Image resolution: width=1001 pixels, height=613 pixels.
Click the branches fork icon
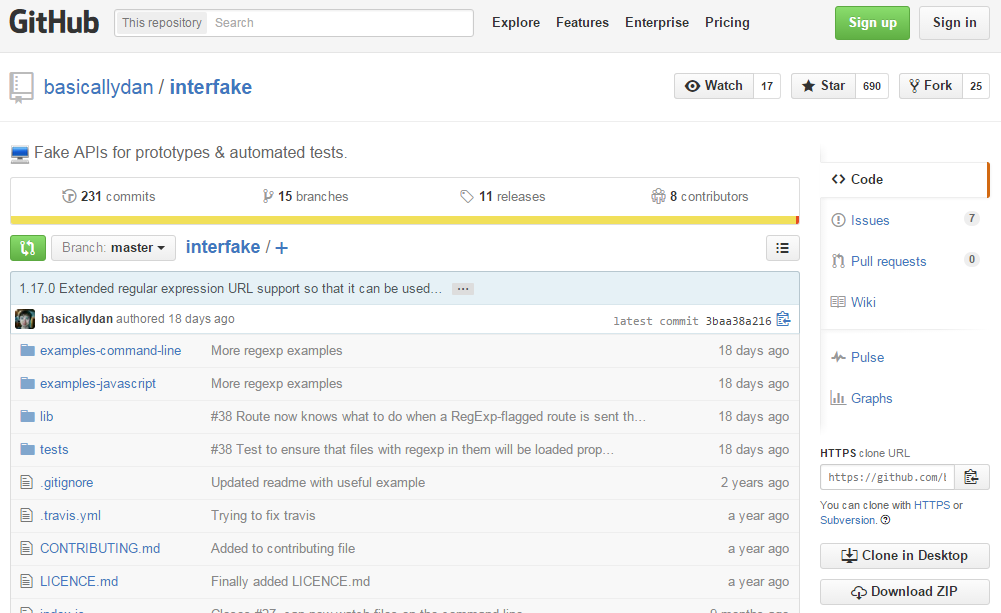click(268, 196)
